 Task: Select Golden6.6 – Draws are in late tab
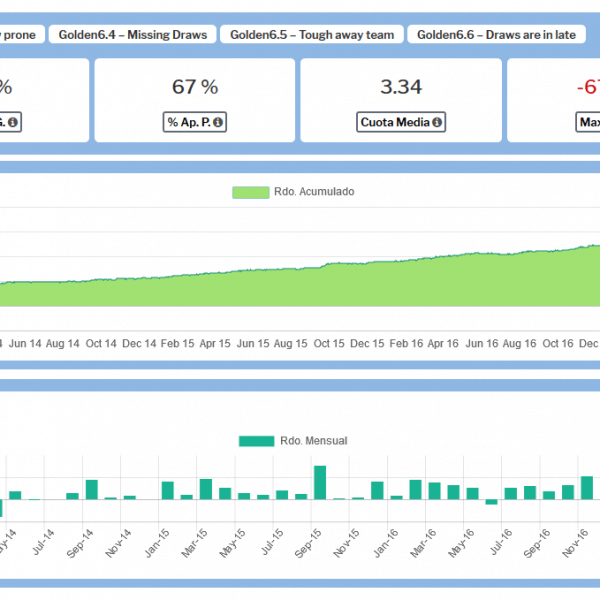496,34
